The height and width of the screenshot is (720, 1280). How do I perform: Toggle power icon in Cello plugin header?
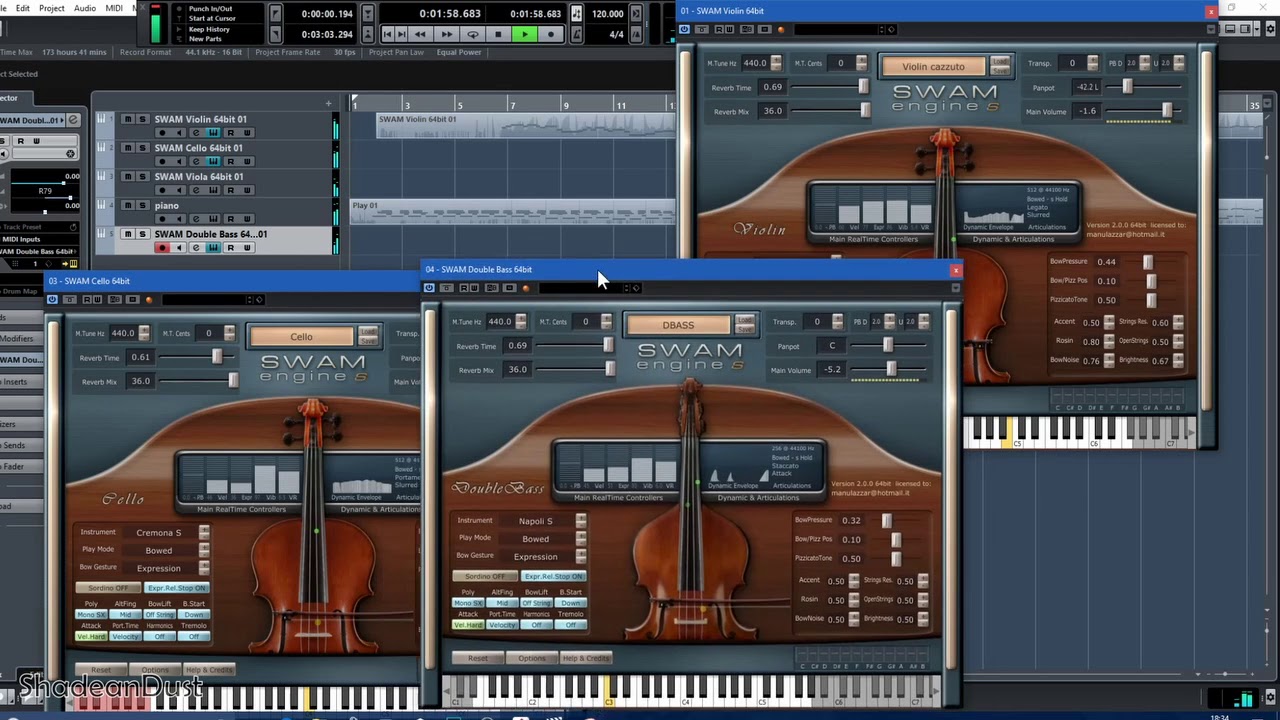click(x=52, y=299)
